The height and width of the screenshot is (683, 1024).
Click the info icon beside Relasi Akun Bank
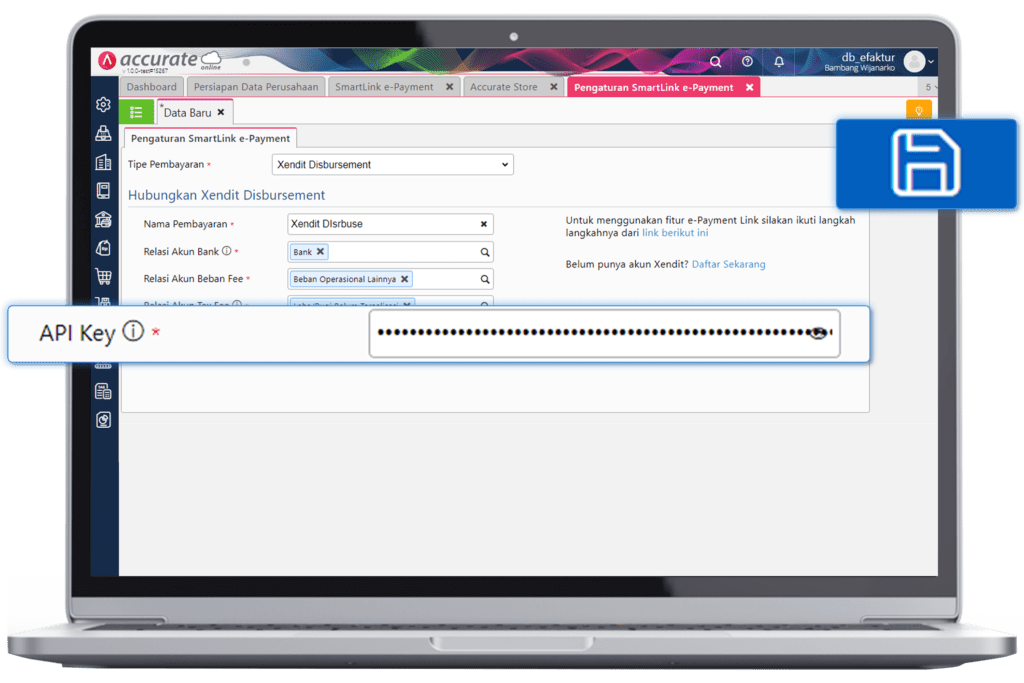click(227, 251)
